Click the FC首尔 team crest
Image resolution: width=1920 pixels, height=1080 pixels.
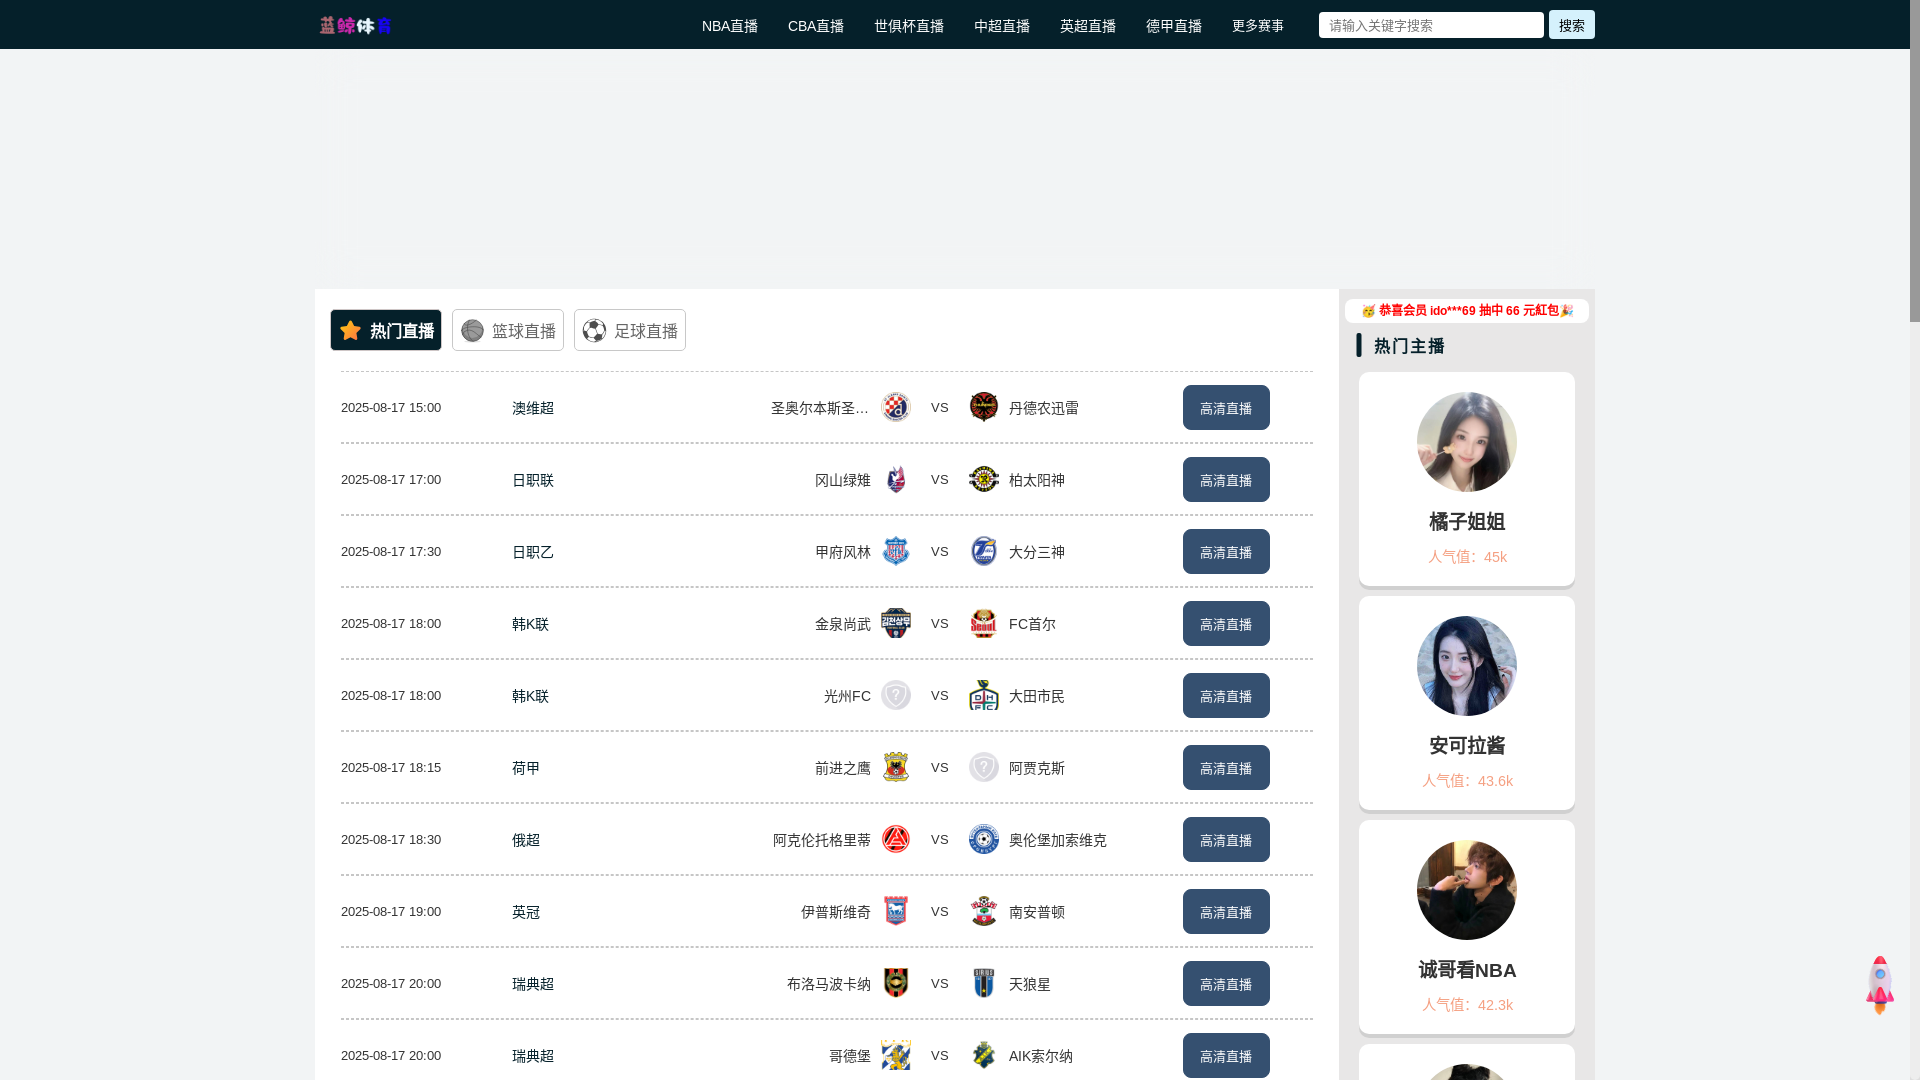984,623
